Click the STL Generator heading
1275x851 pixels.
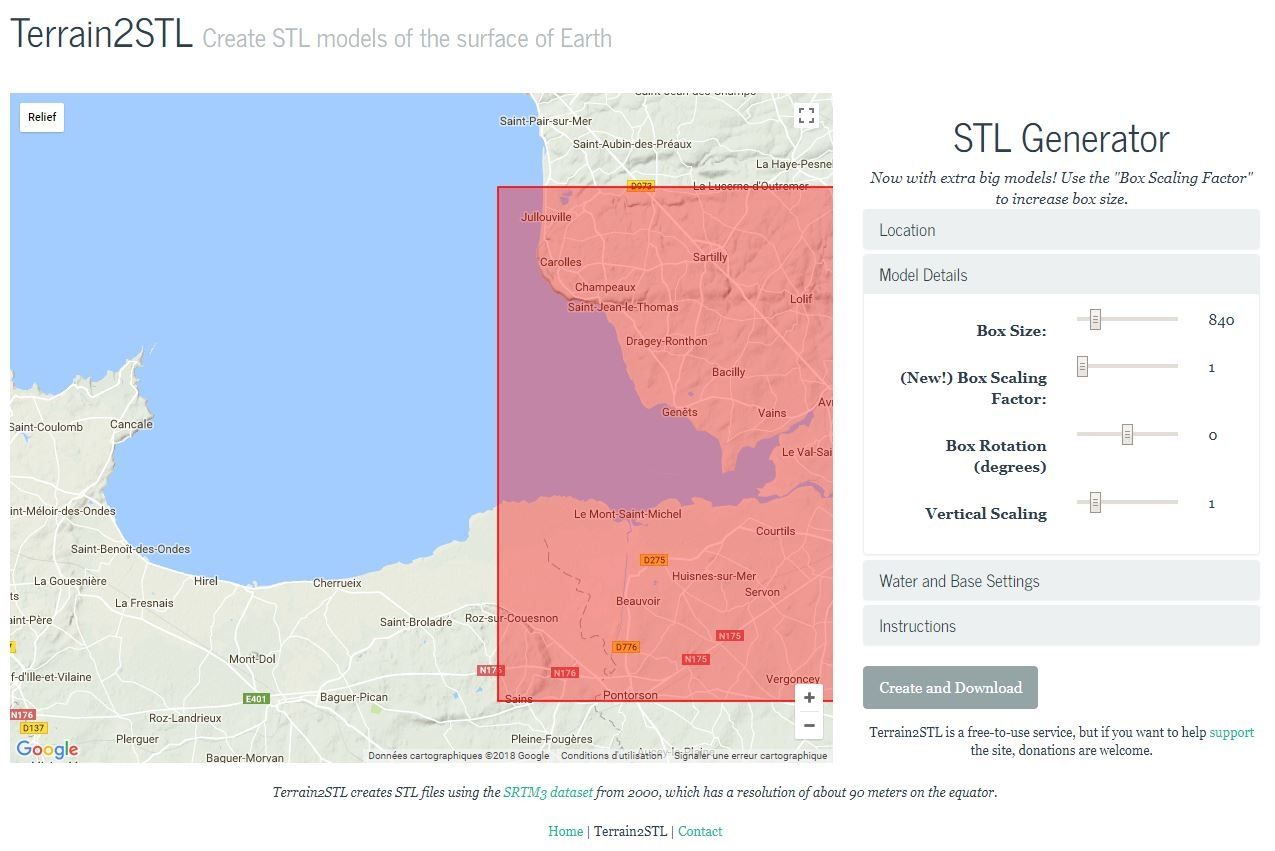click(1061, 138)
